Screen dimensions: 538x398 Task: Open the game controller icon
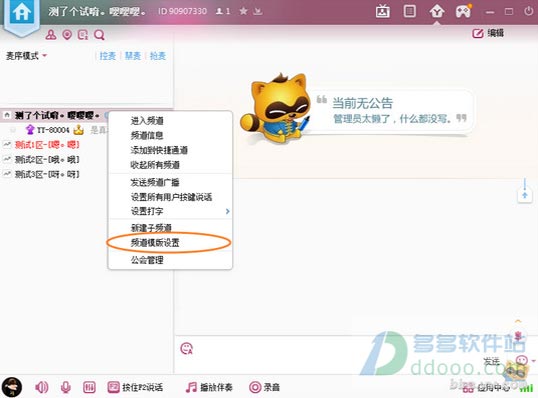coord(463,11)
